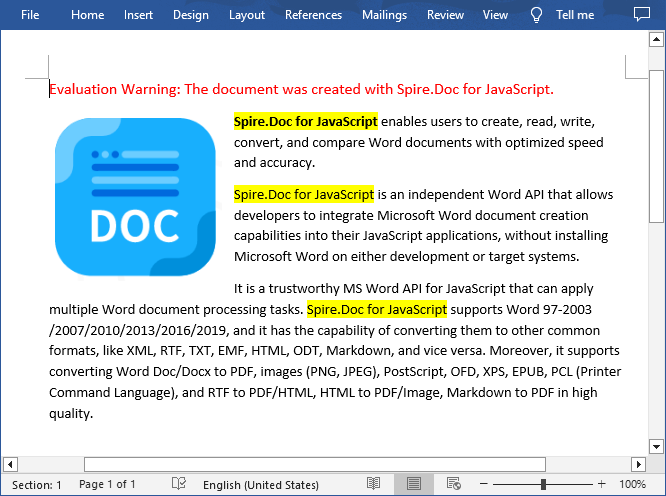Open the References tab
The width and height of the screenshot is (666, 496).
click(313, 15)
